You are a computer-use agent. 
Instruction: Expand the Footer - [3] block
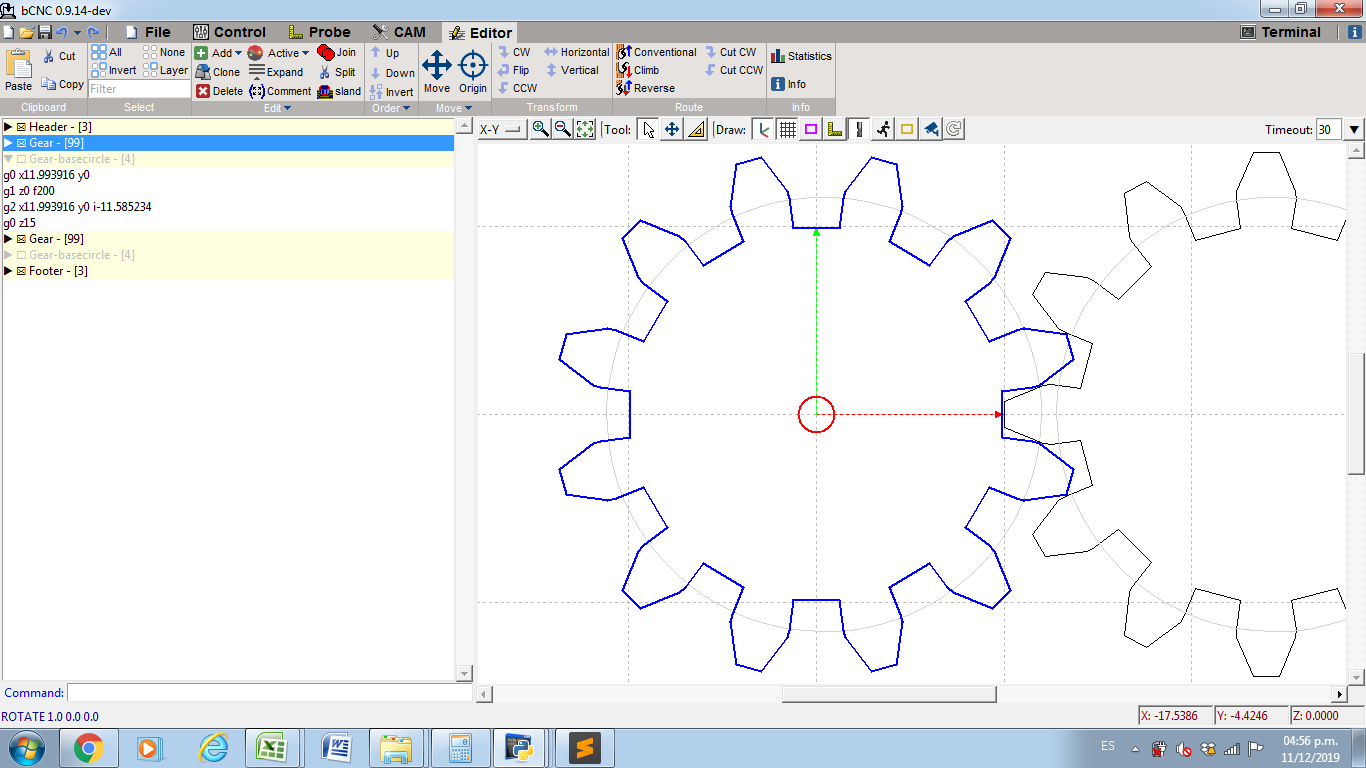[x=8, y=271]
